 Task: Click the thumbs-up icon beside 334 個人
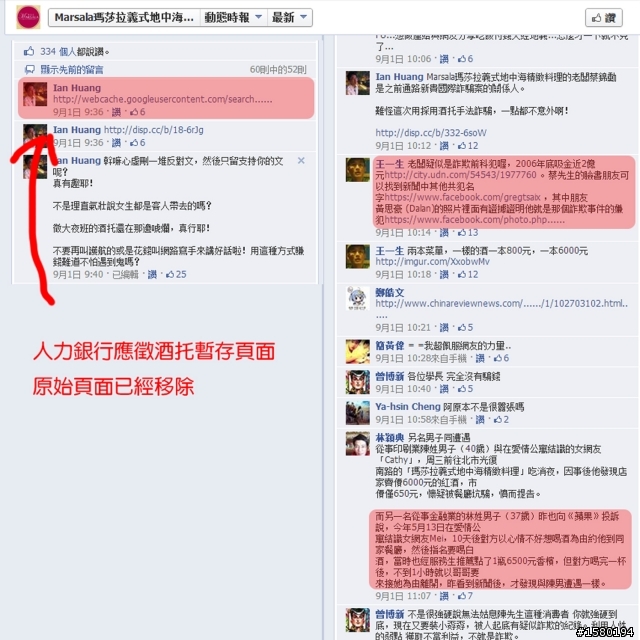29,51
